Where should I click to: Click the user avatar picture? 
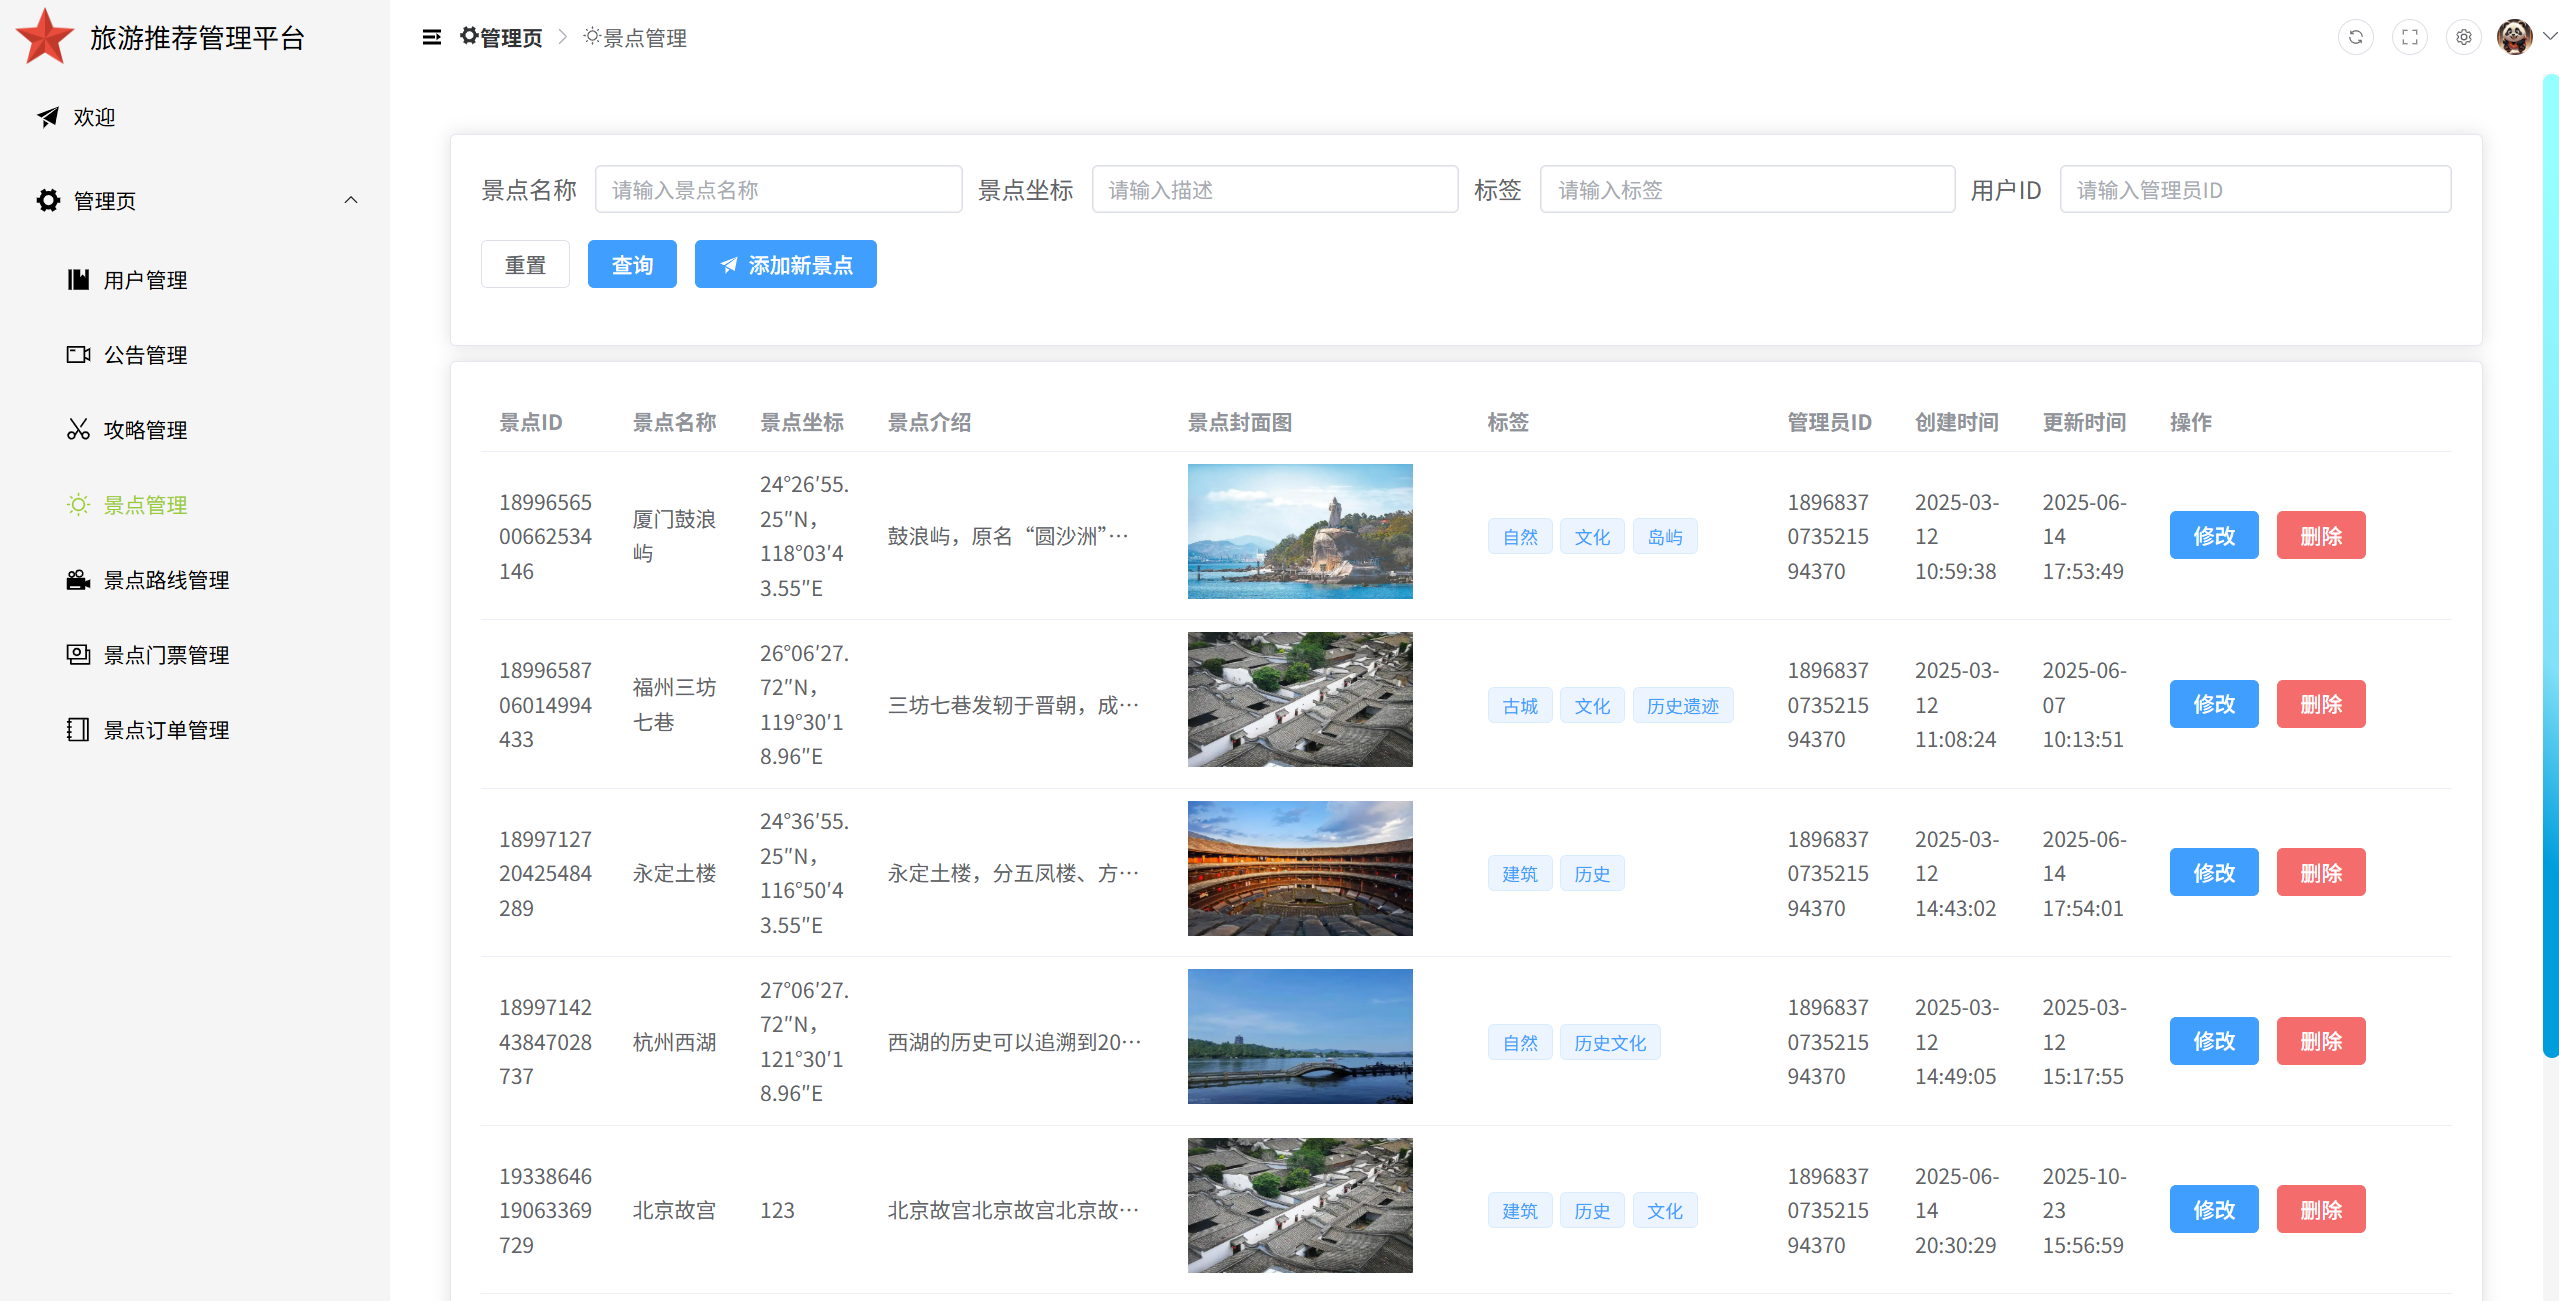coord(2513,38)
